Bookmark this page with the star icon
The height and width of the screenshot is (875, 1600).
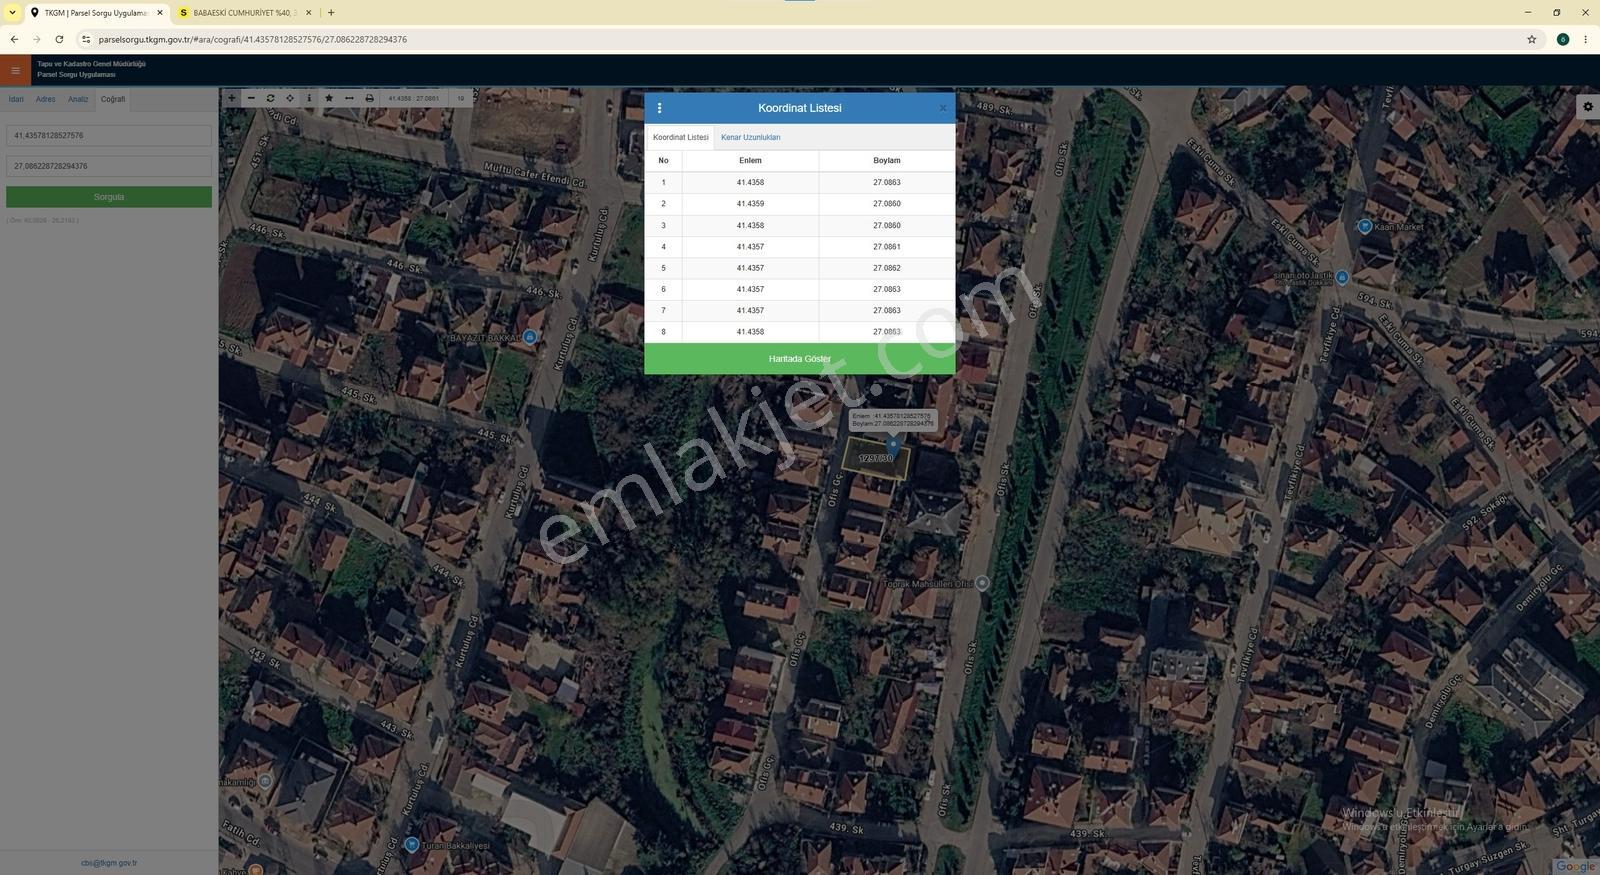pos(1531,39)
